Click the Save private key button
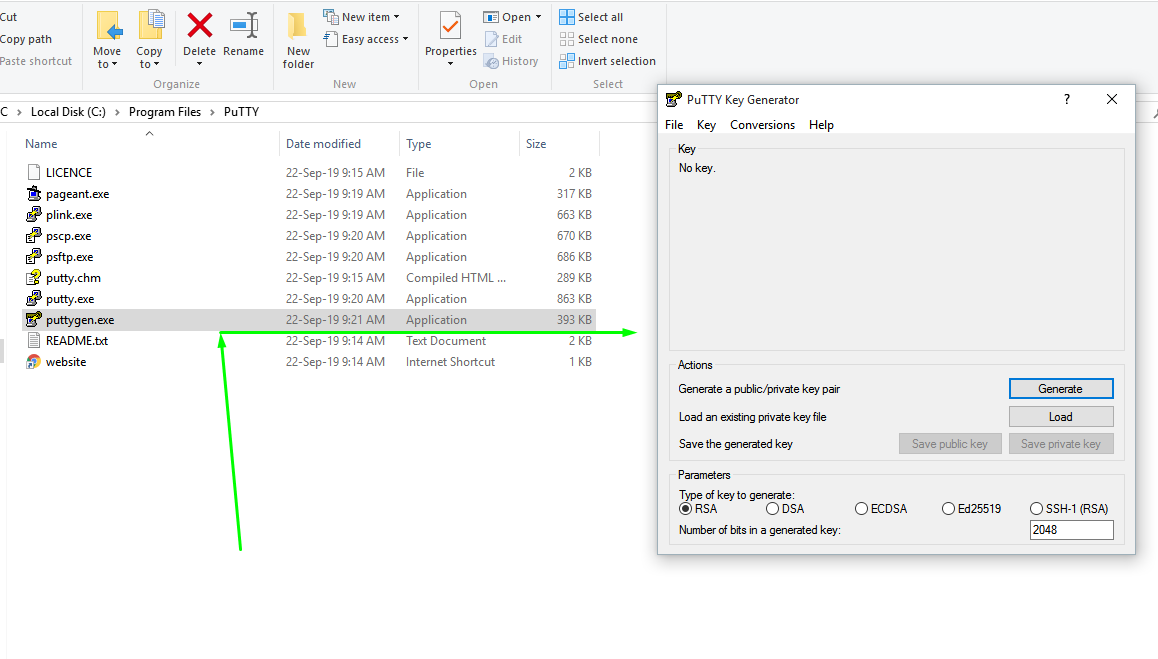The width and height of the screenshot is (1158, 659). [x=1061, y=444]
